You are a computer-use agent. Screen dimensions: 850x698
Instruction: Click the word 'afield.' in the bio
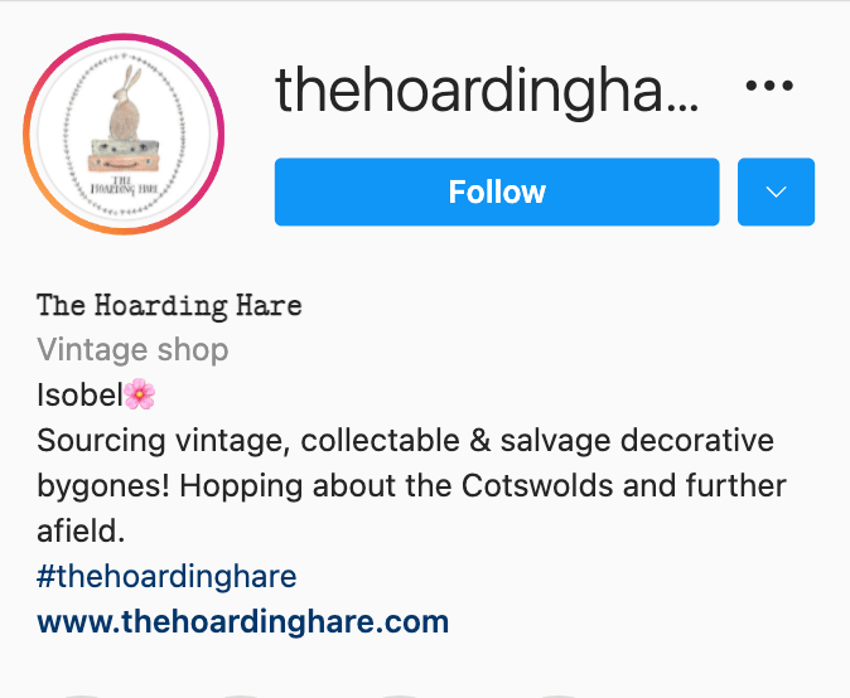81,531
